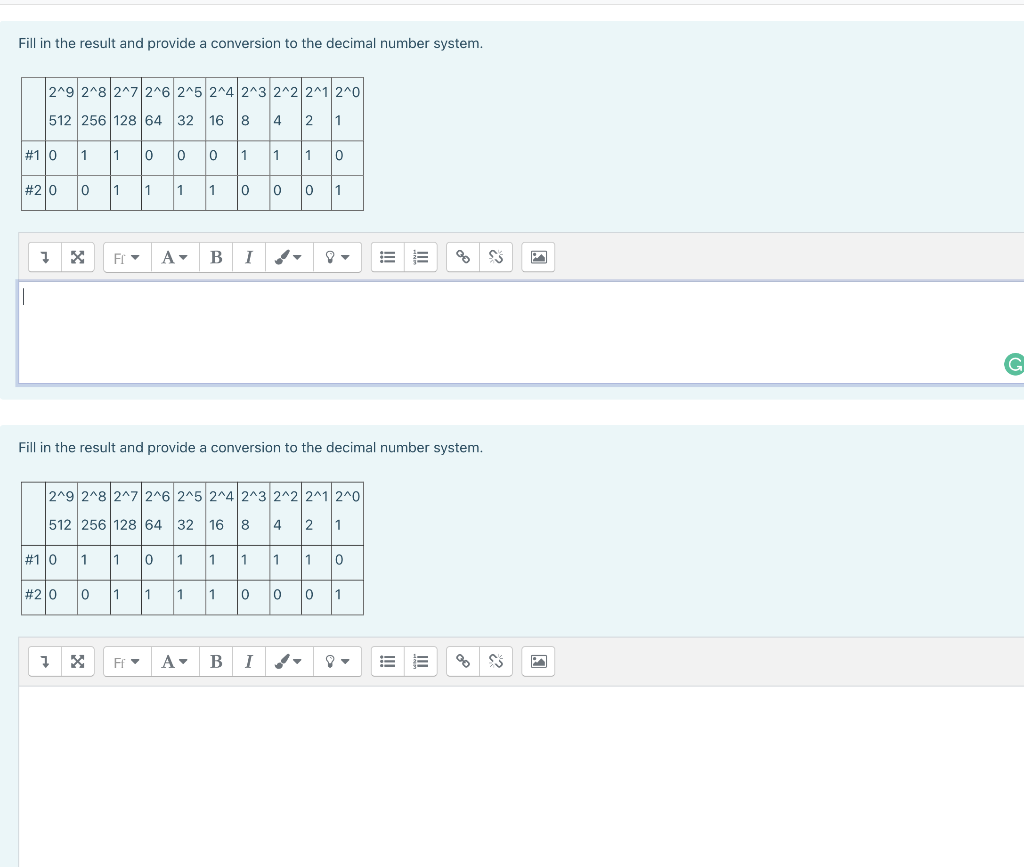Insert a hyperlink in the first editor
1024x867 pixels.
462,257
